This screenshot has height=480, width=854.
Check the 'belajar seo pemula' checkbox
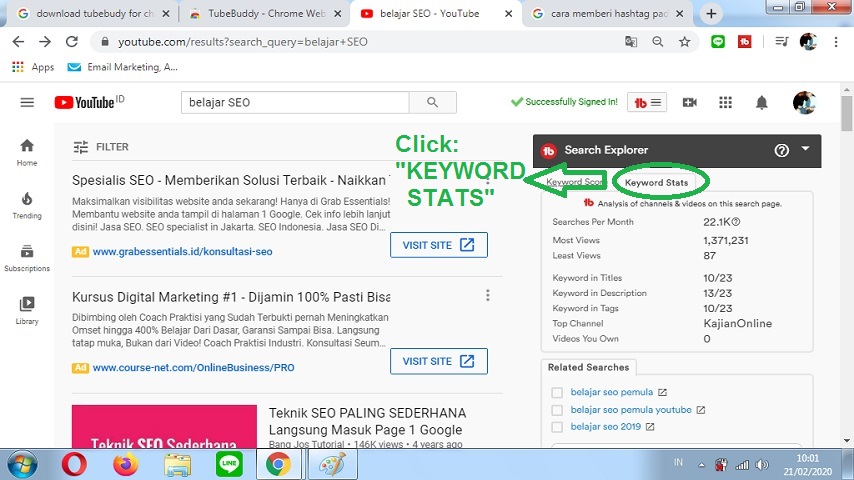pyautogui.click(x=558, y=393)
